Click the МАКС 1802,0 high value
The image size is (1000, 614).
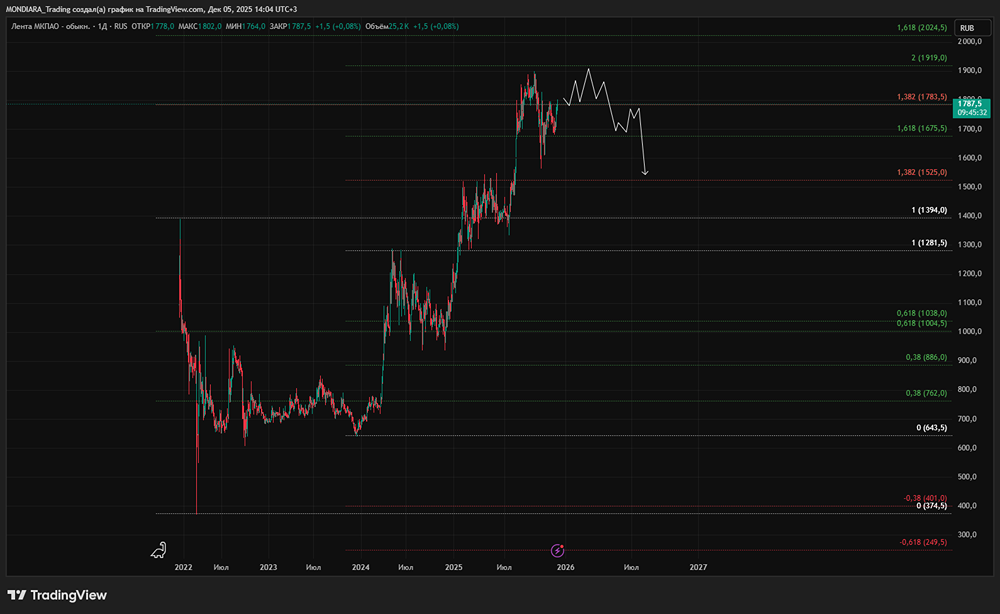pos(200,26)
